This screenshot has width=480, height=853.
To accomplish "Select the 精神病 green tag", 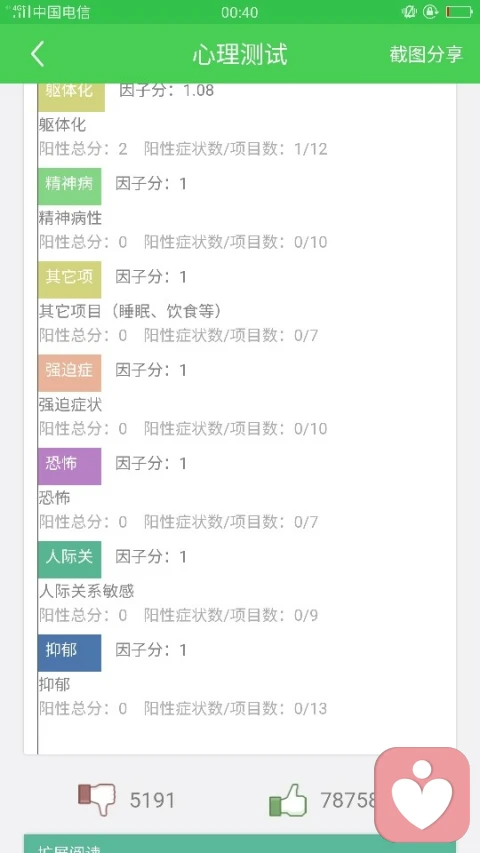I will (x=70, y=186).
